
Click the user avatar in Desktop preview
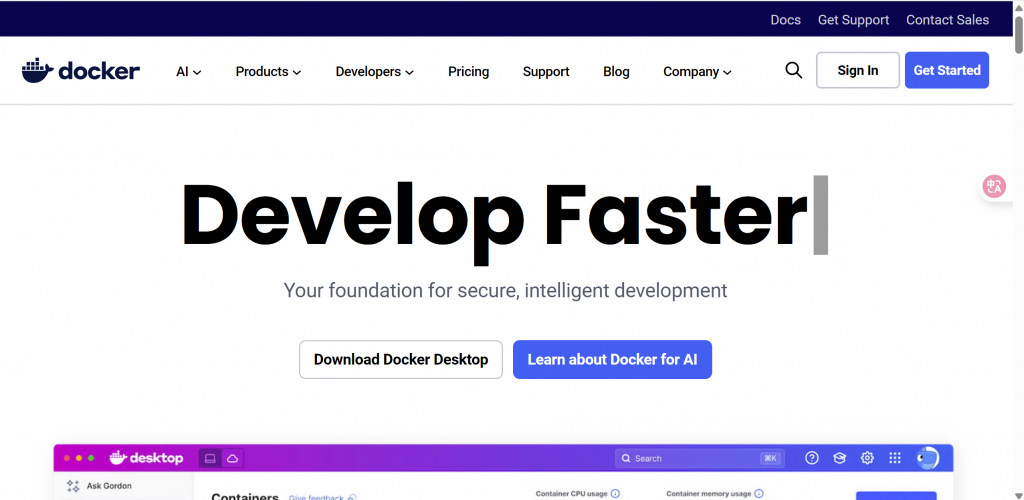click(927, 458)
